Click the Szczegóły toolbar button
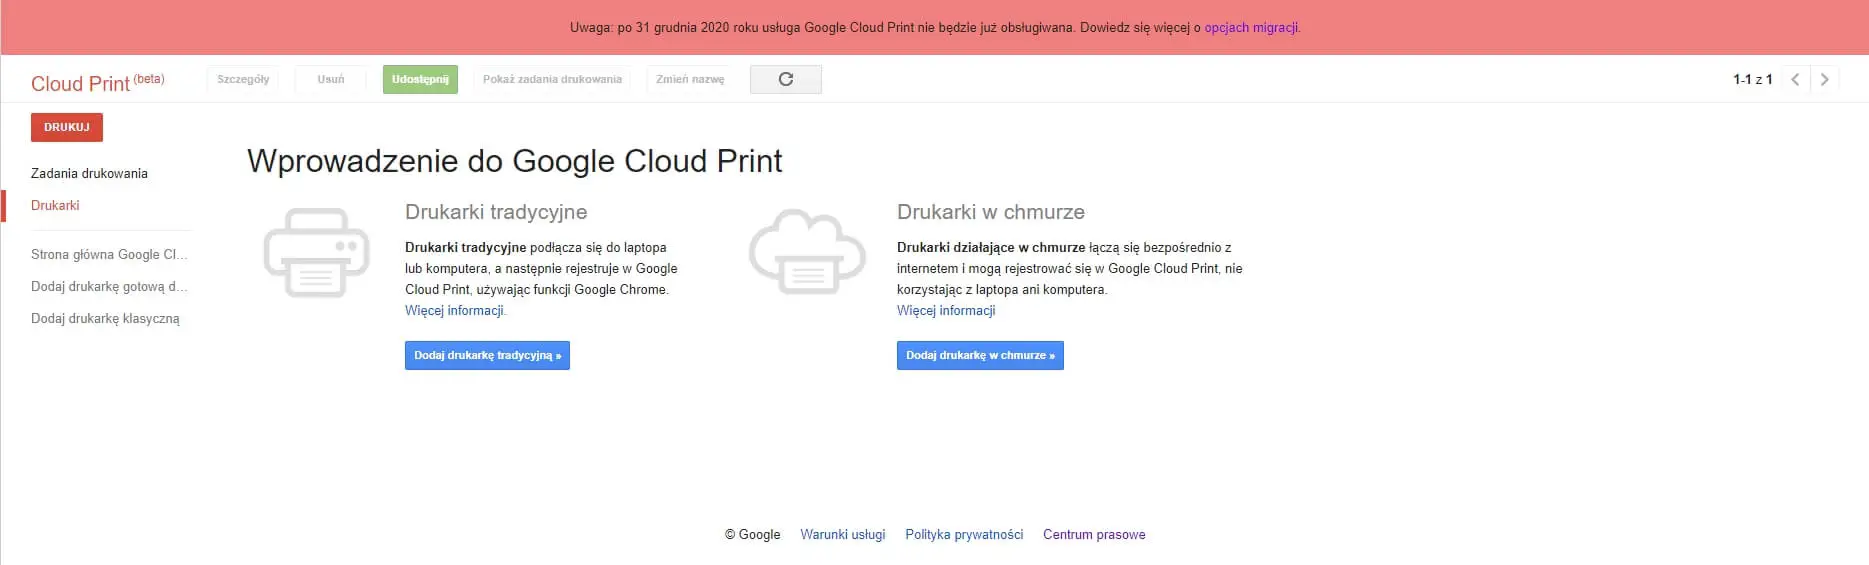This screenshot has height=565, width=1869. coord(243,79)
